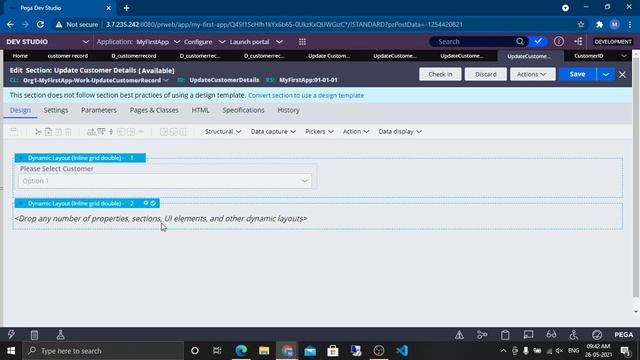The image size is (640, 360).
Task: Open the MyFirstApp application dropdown
Action: click(x=158, y=42)
